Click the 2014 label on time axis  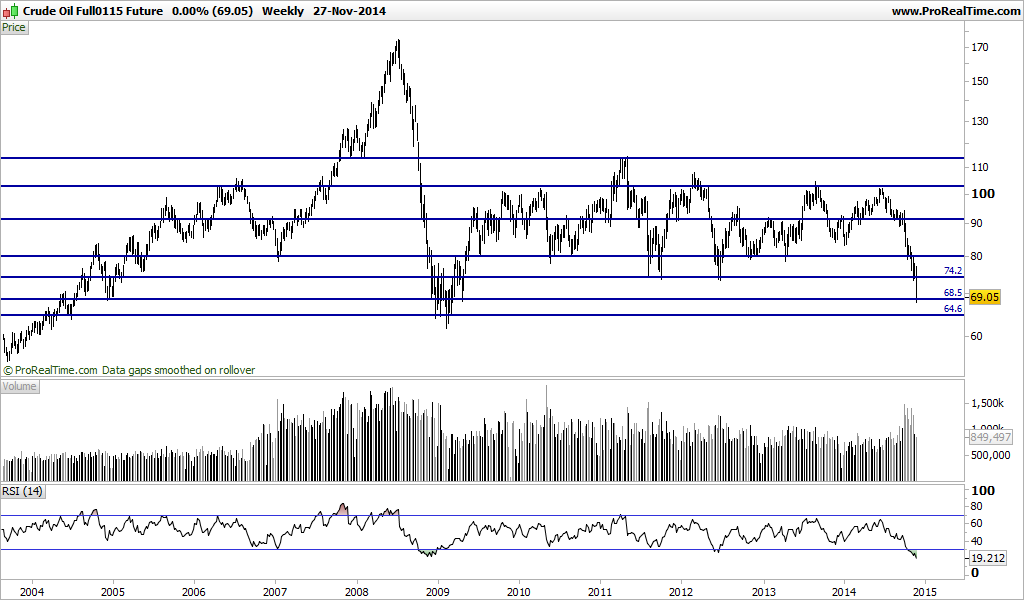click(844, 592)
